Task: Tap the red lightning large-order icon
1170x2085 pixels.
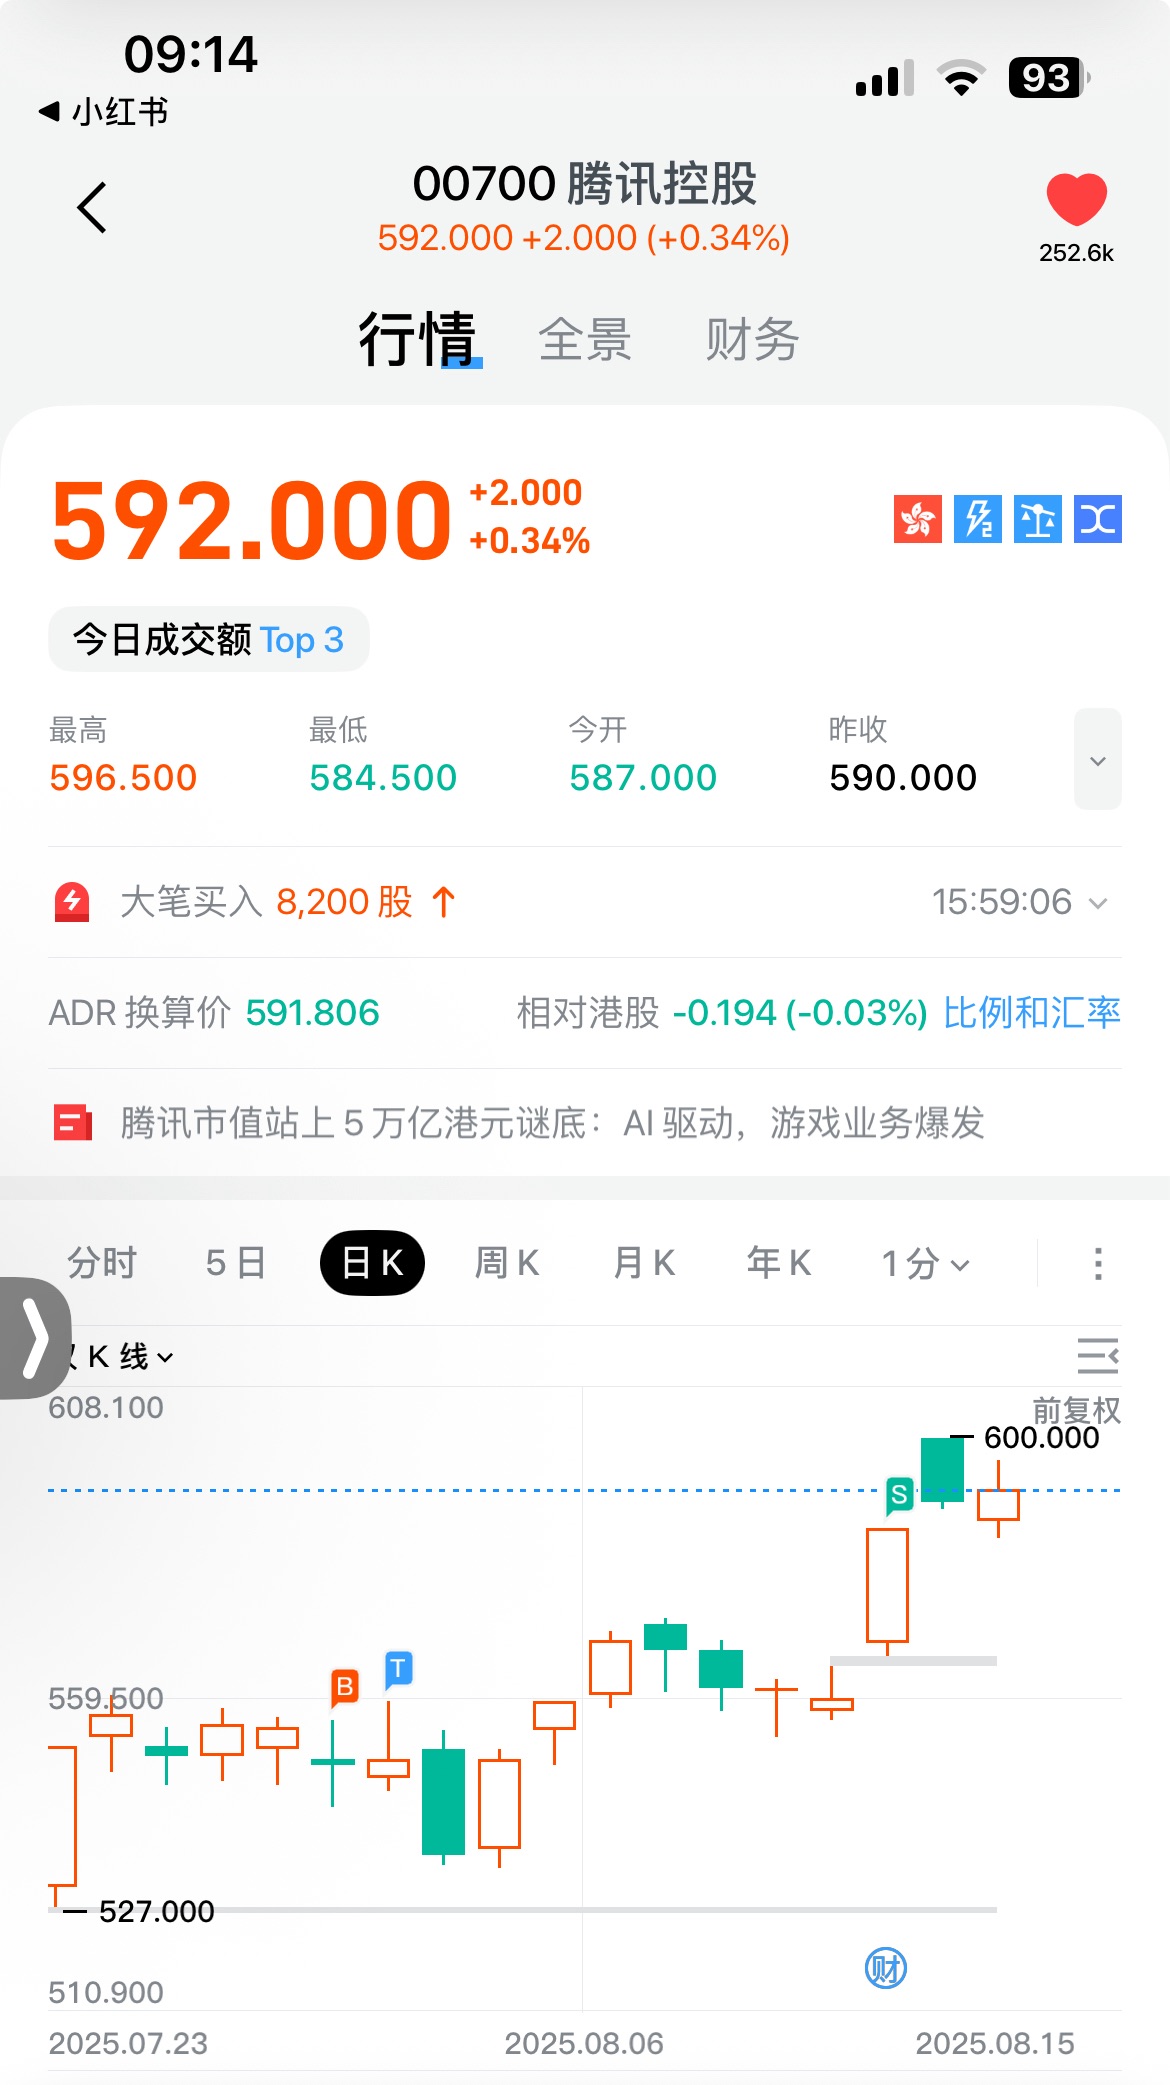Action: pos(72,902)
